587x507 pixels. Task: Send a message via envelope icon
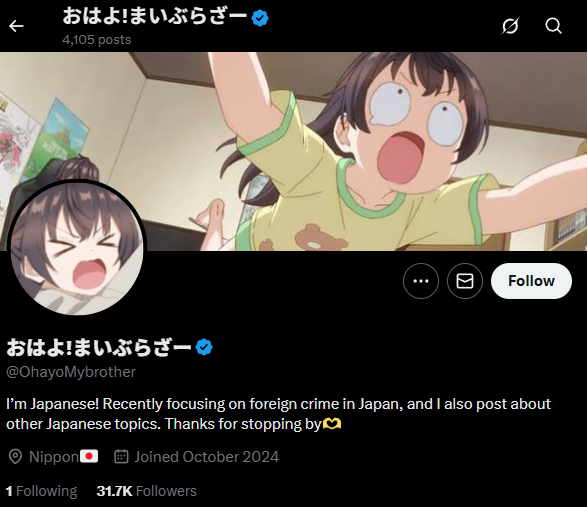pos(465,281)
